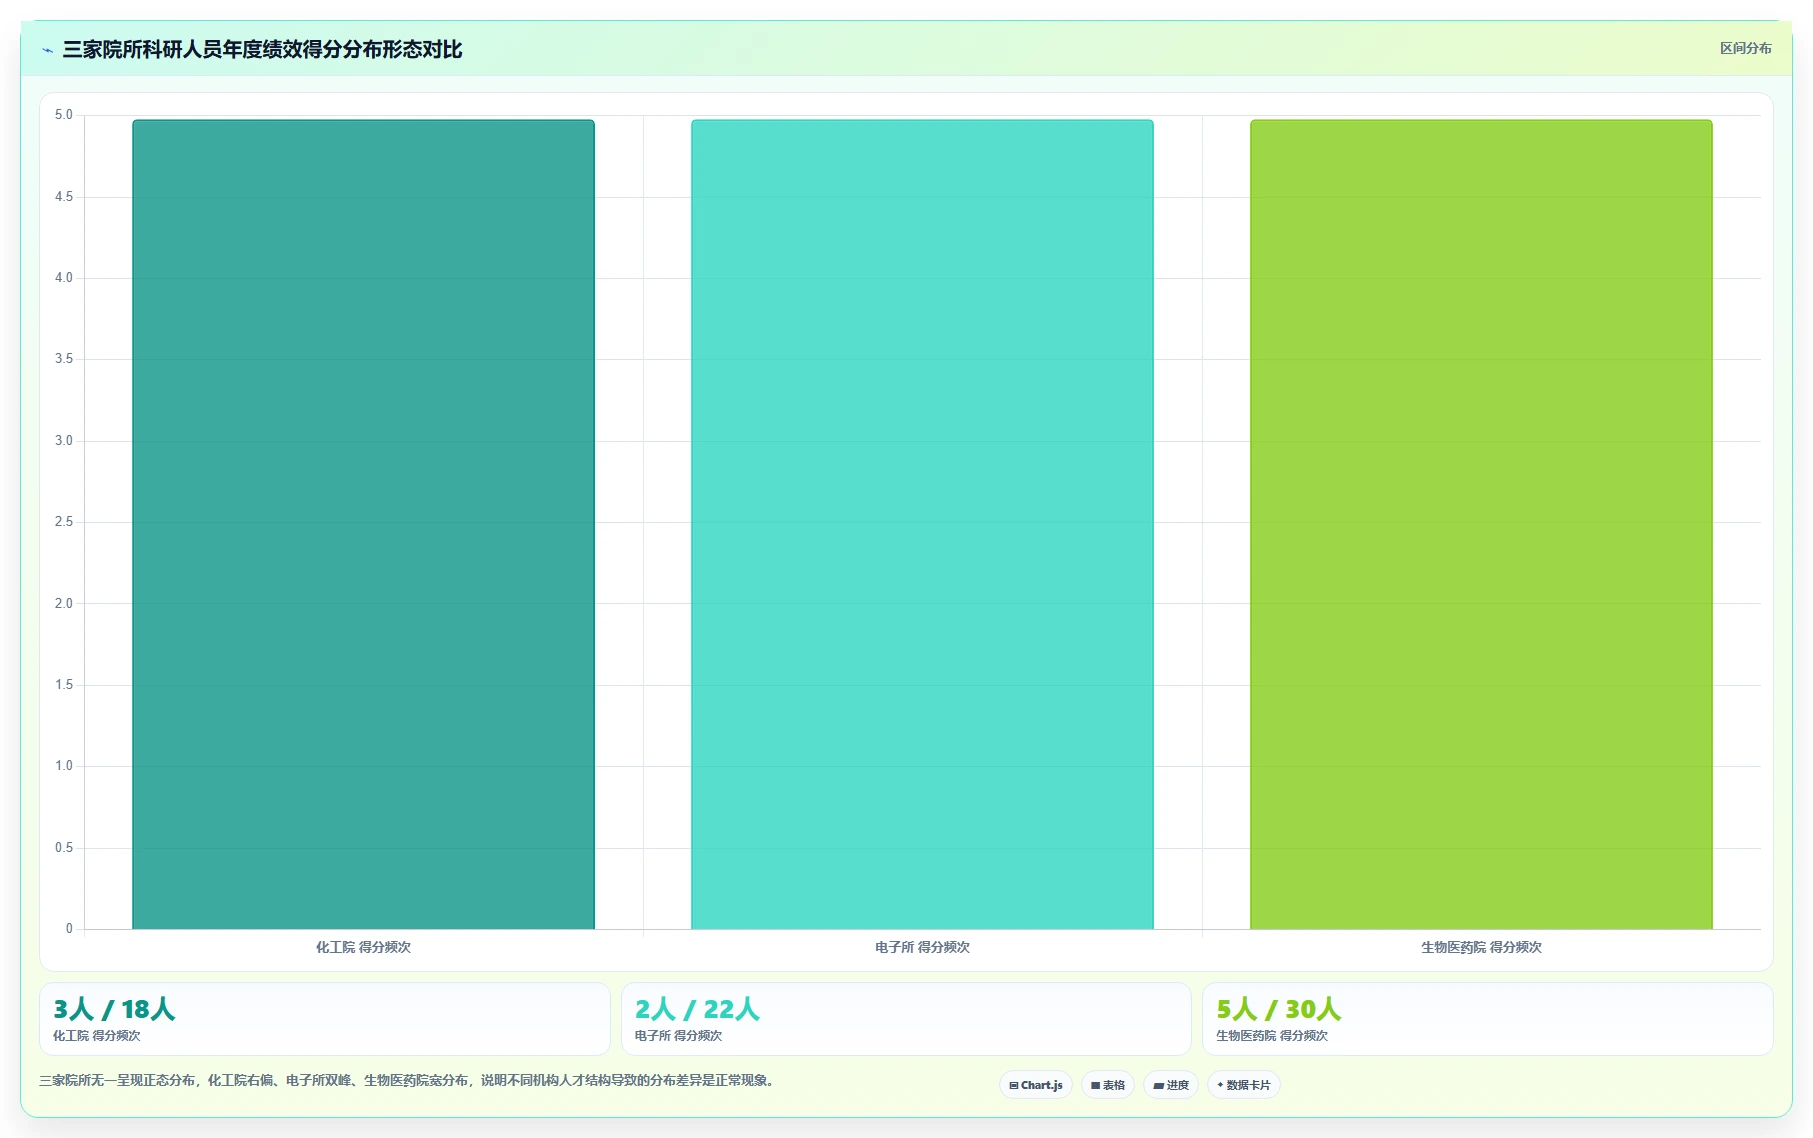Click the 电子所 得分频次 axis label
This screenshot has height=1138, width=1813.
(x=922, y=947)
